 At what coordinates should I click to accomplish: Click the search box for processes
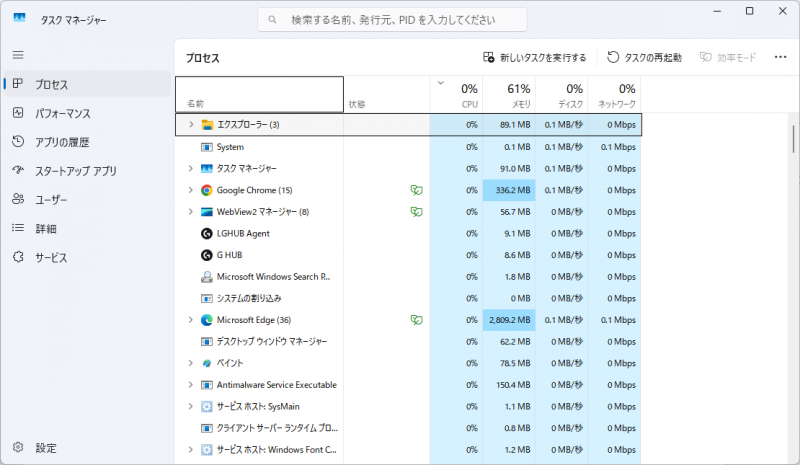point(392,20)
